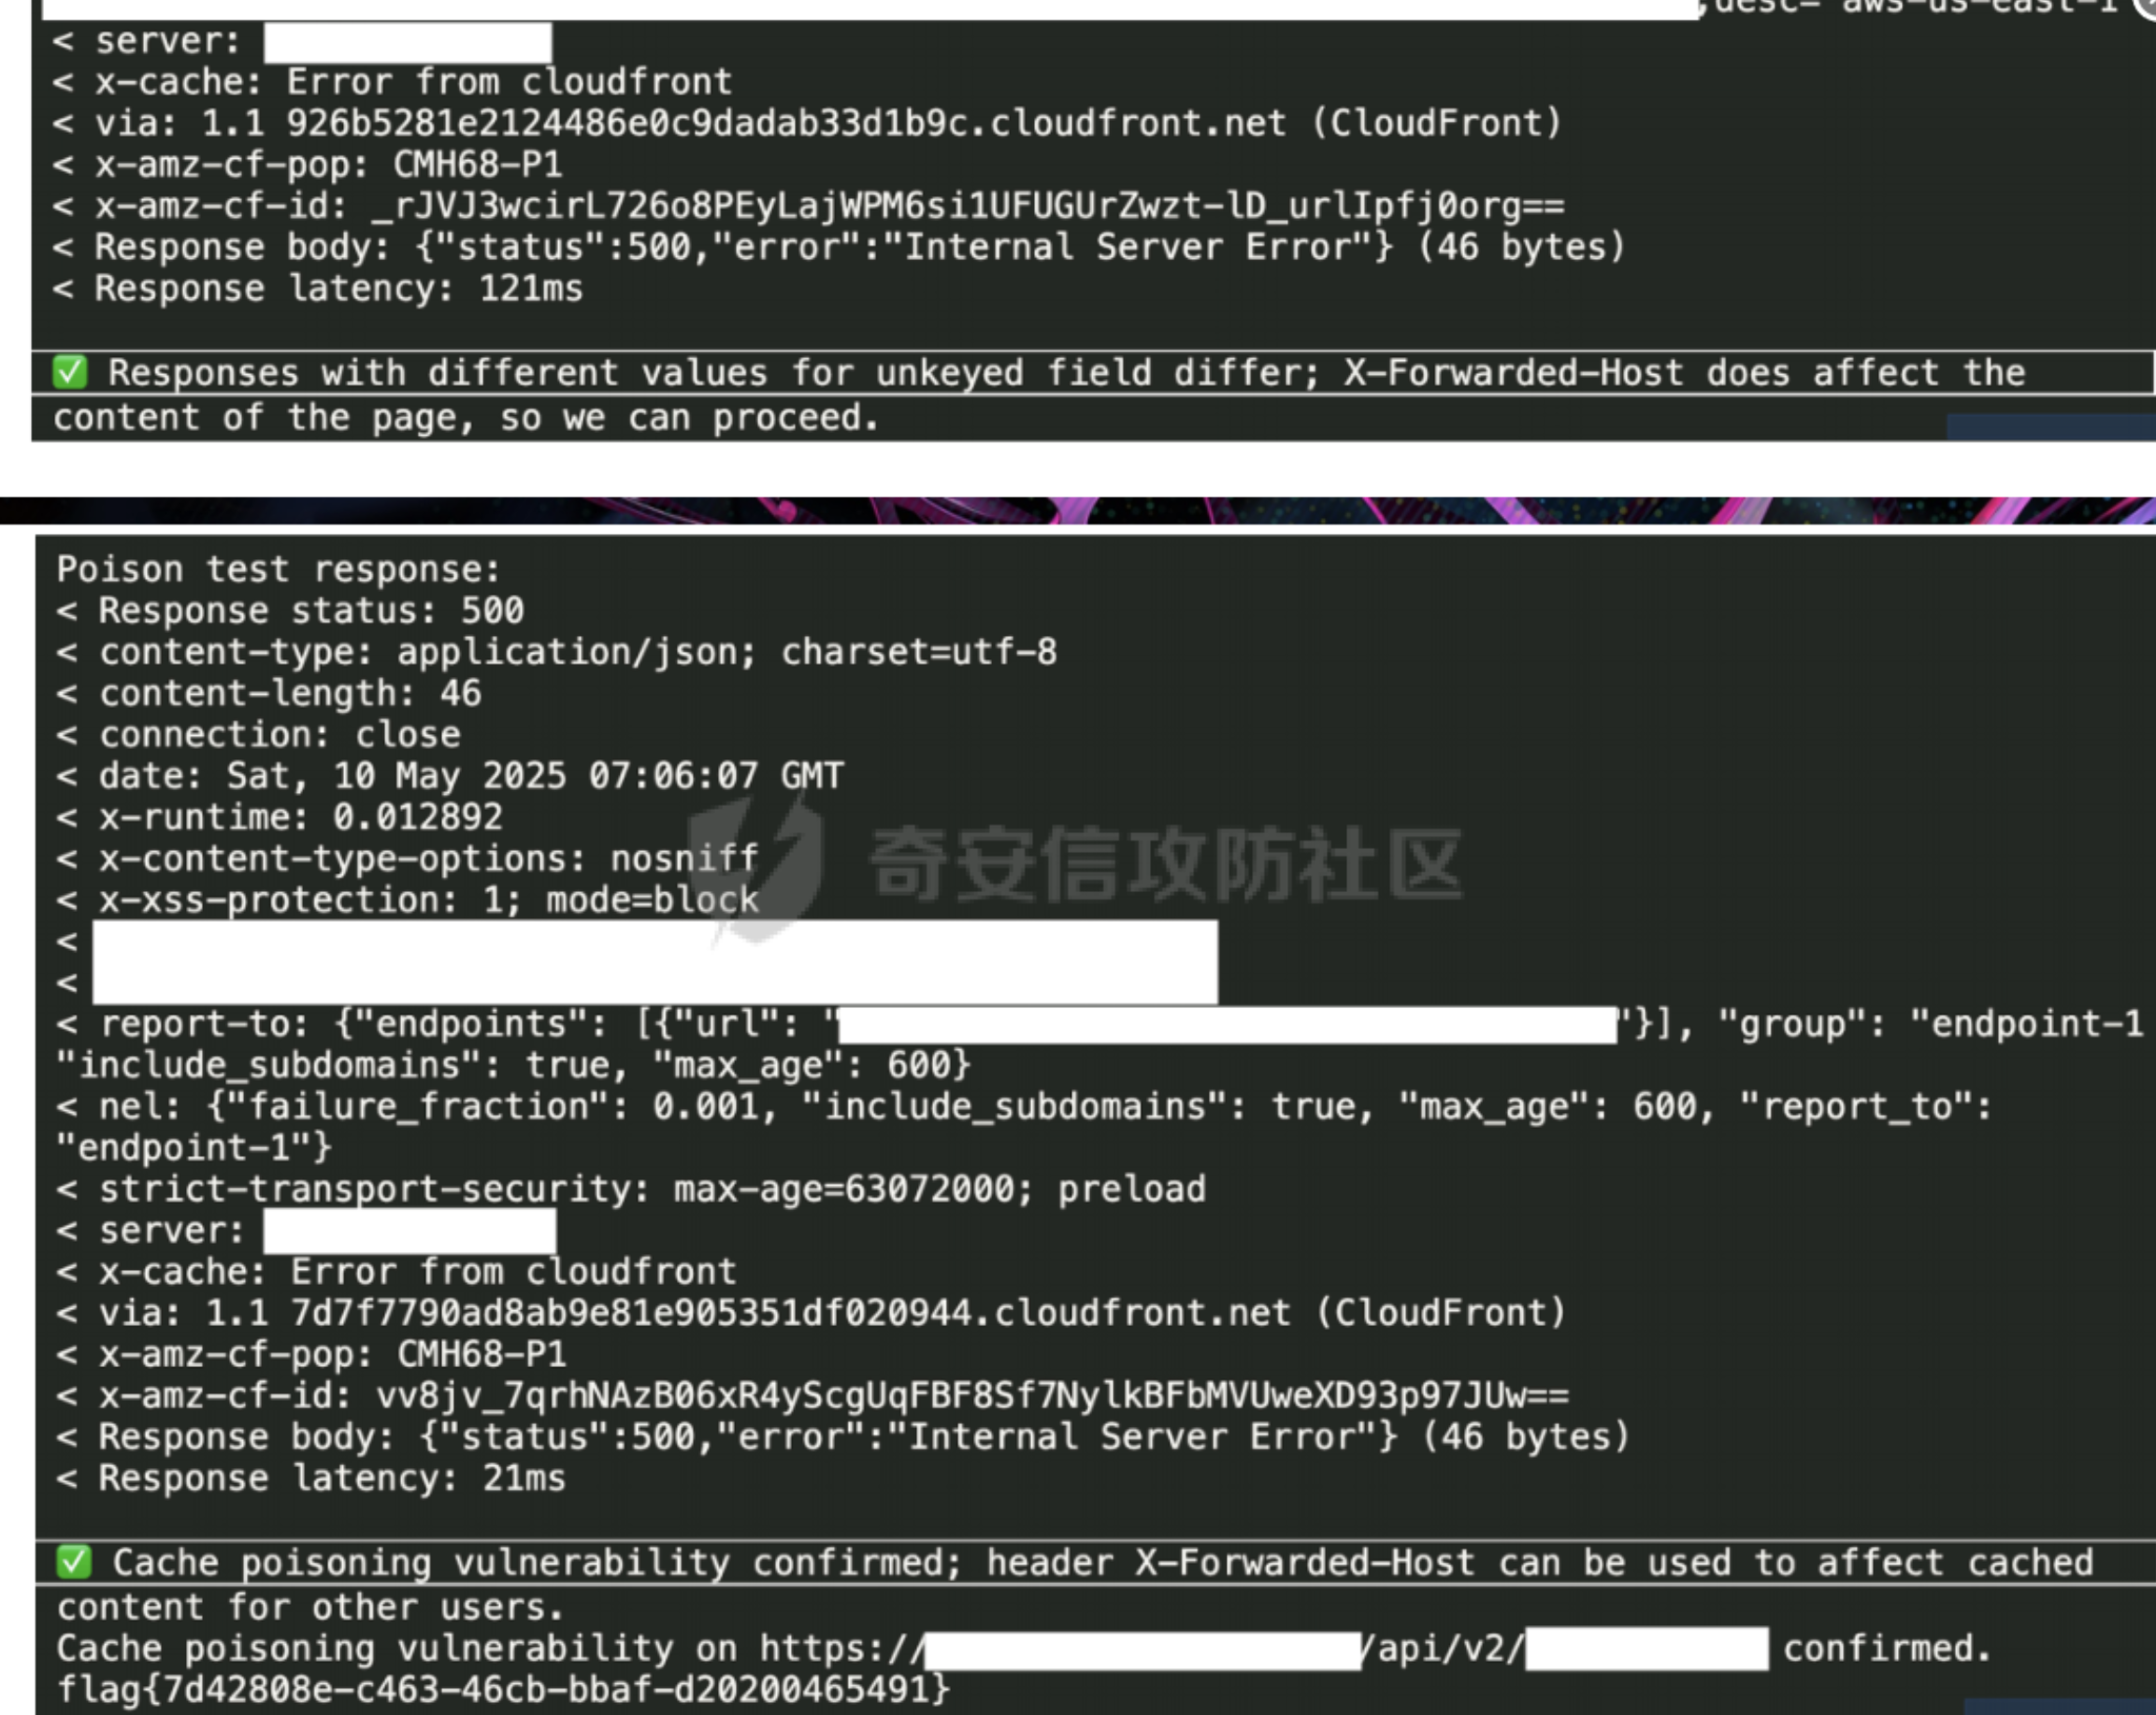Click the "Poison test response:" heading
This screenshot has width=2156, height=1715.
pos(279,570)
